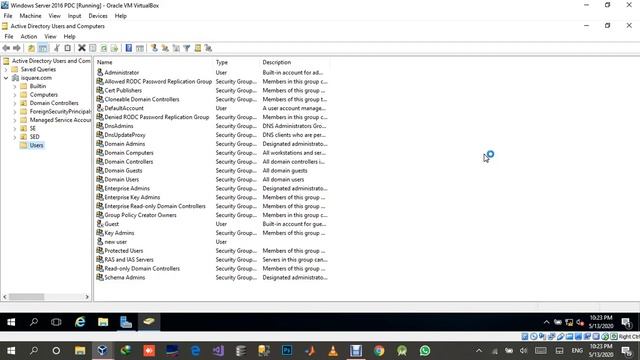
Task: Launch VLC from the host taskbar
Action: pyautogui.click(x=333, y=351)
